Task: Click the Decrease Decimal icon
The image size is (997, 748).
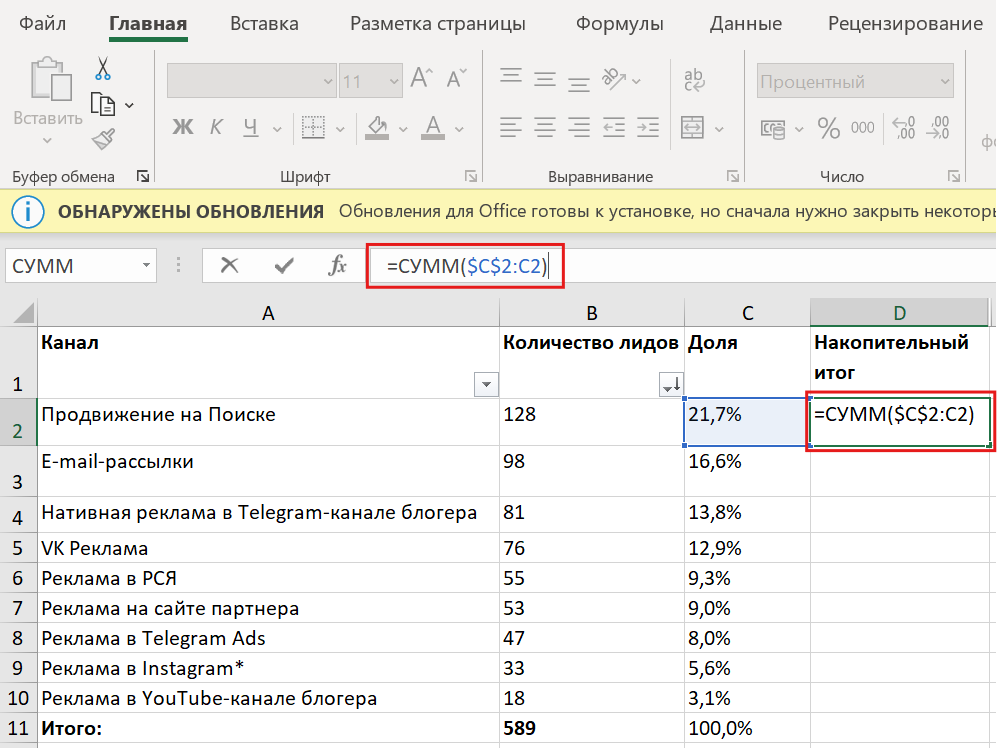Action: tap(938, 128)
